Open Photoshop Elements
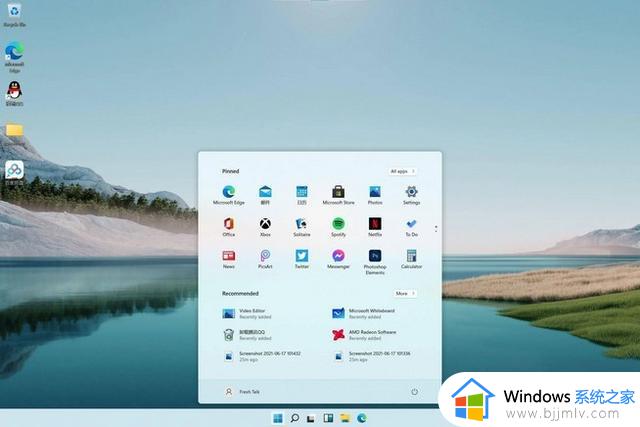This screenshot has height=427, width=640. click(375, 262)
